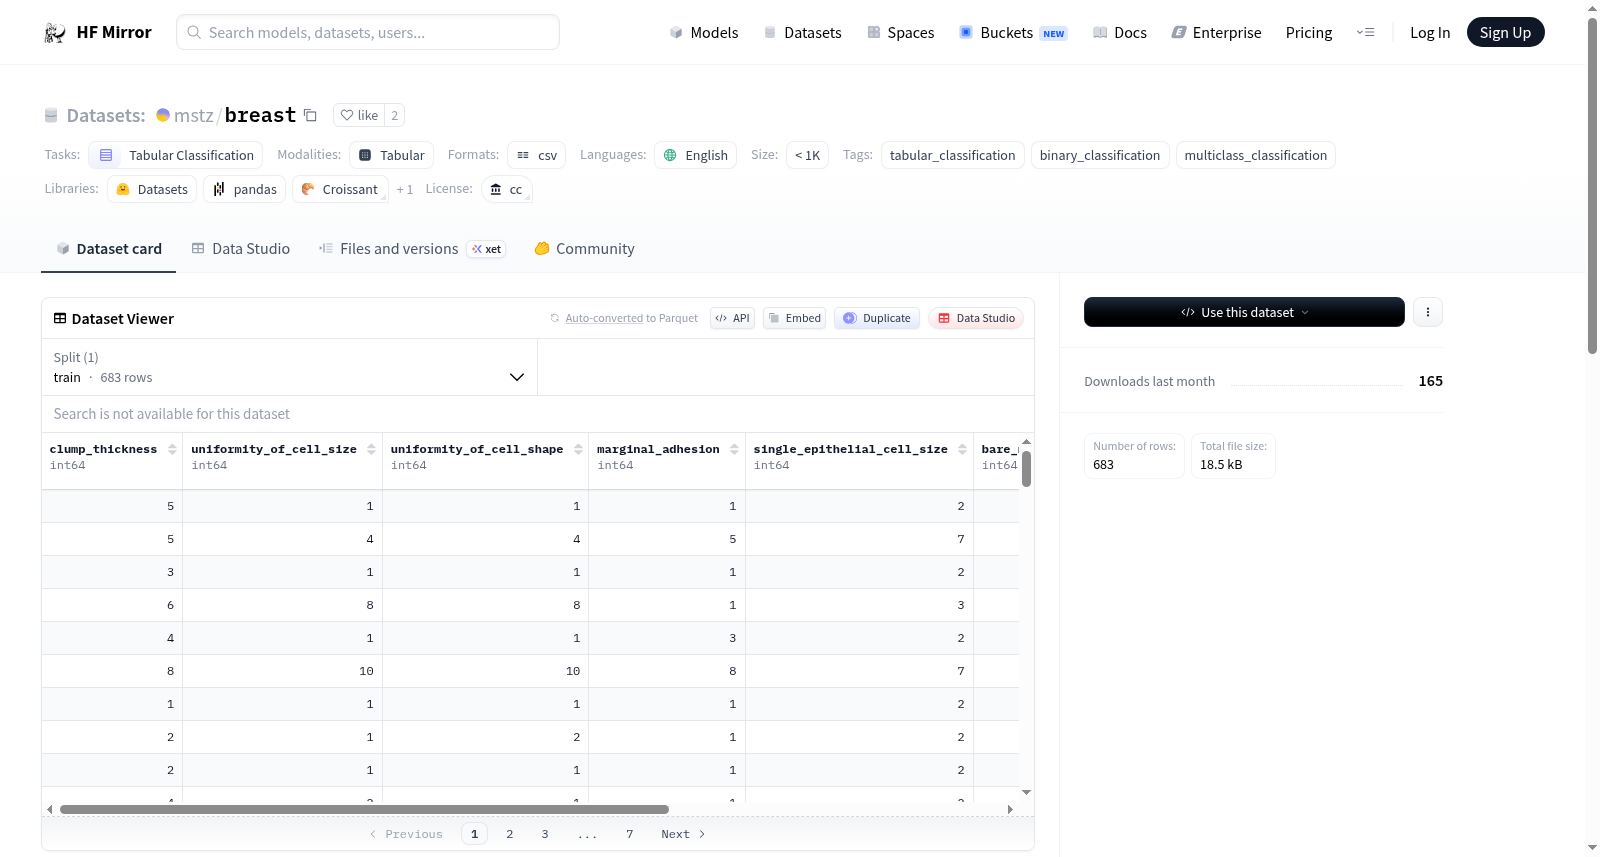Click the Dataset Viewer table icon
Viewport: 1600px width, 857px height.
point(60,318)
